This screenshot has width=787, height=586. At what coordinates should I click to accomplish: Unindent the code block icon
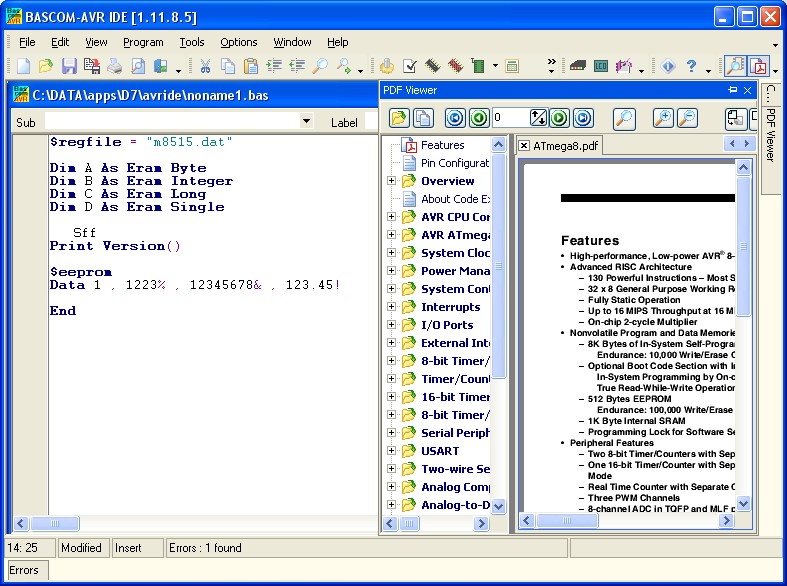tap(297, 66)
